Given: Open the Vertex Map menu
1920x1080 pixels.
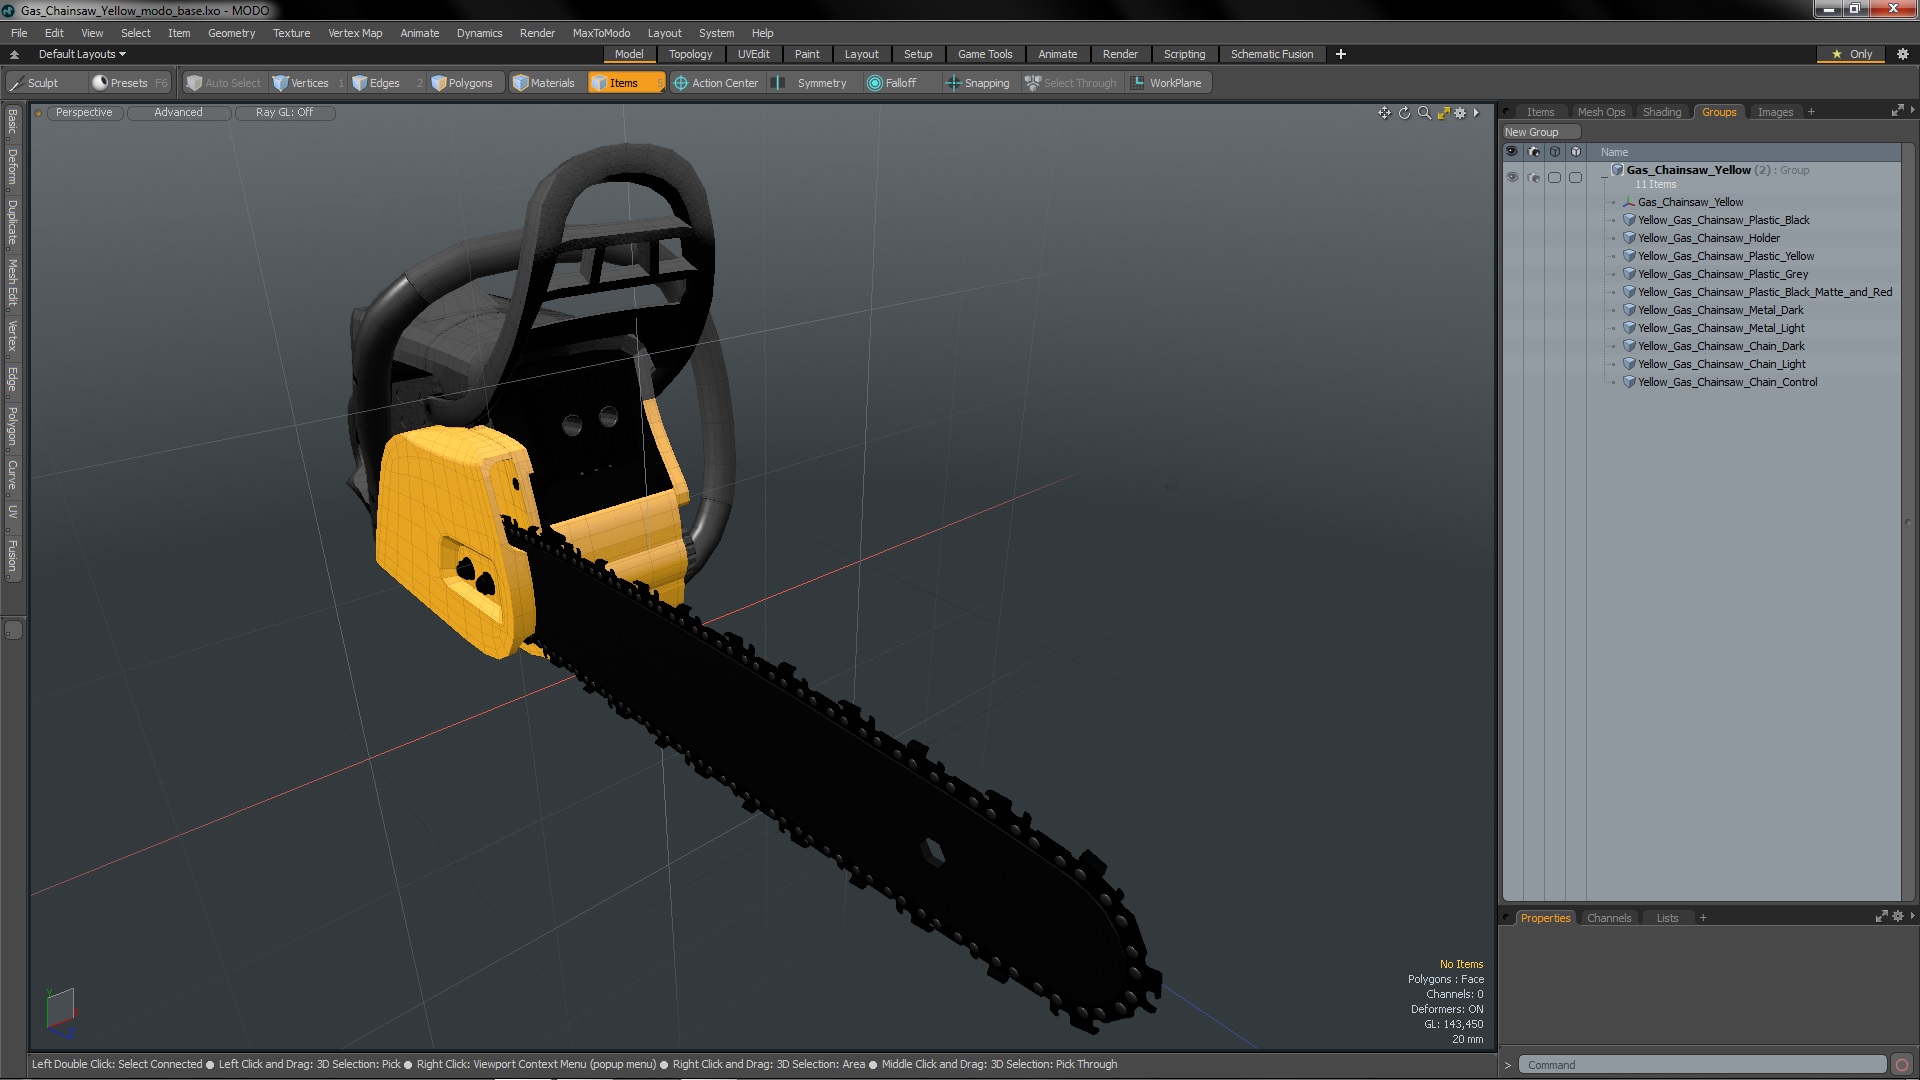Looking at the screenshot, I should pos(355,33).
